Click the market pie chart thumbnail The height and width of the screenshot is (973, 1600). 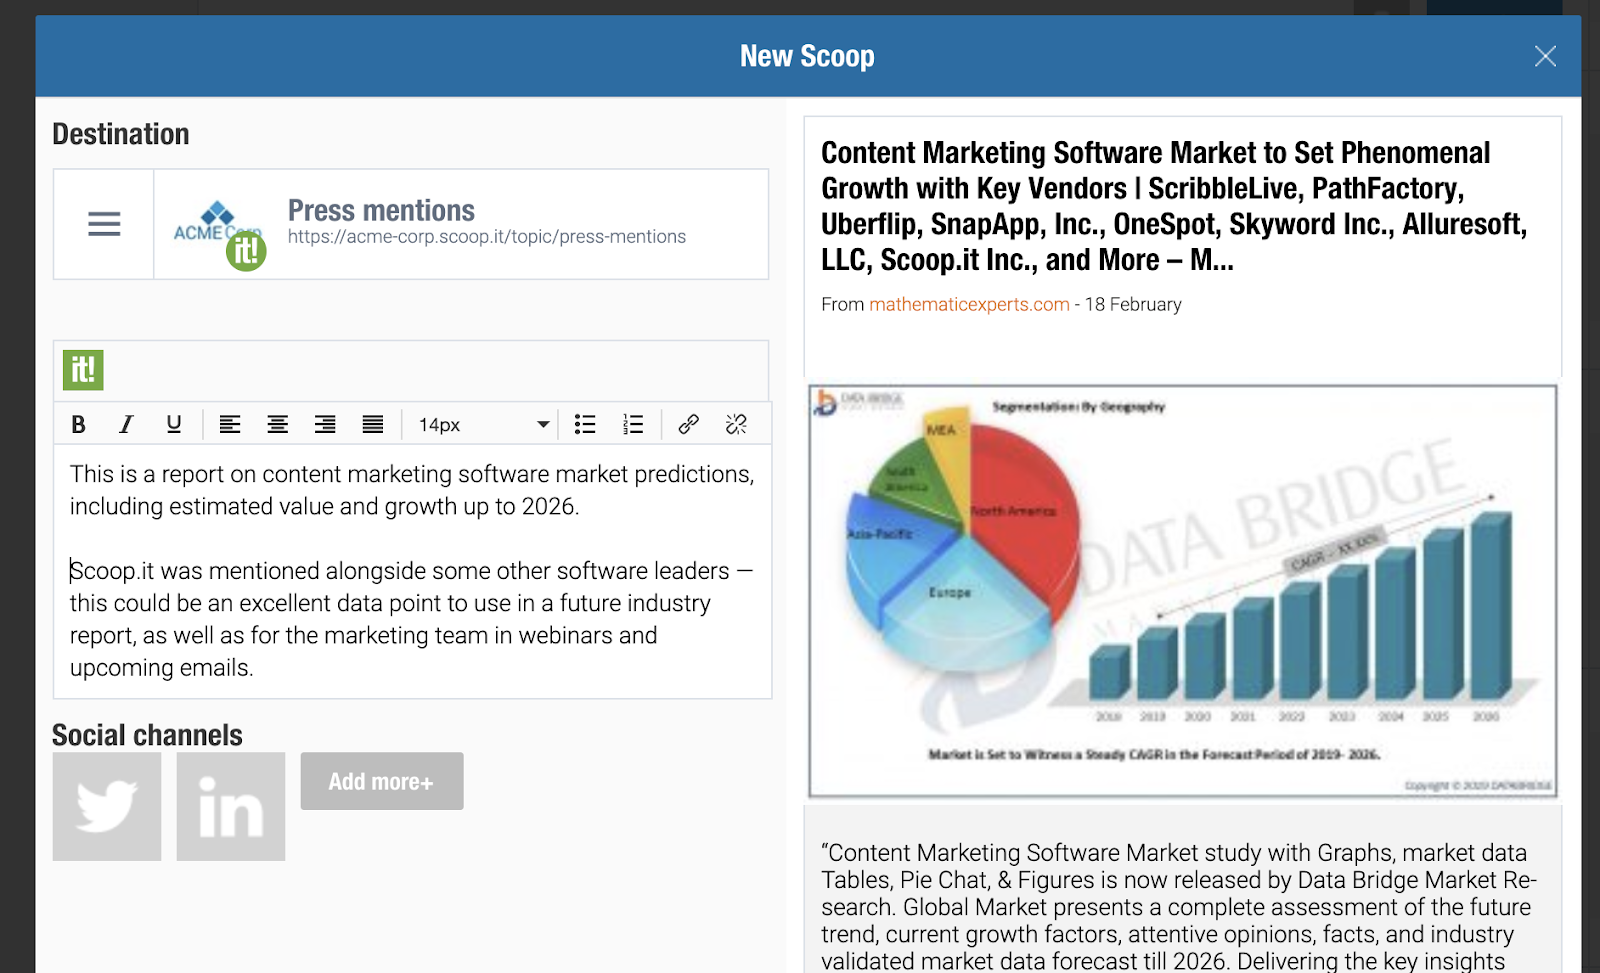click(x=1183, y=591)
